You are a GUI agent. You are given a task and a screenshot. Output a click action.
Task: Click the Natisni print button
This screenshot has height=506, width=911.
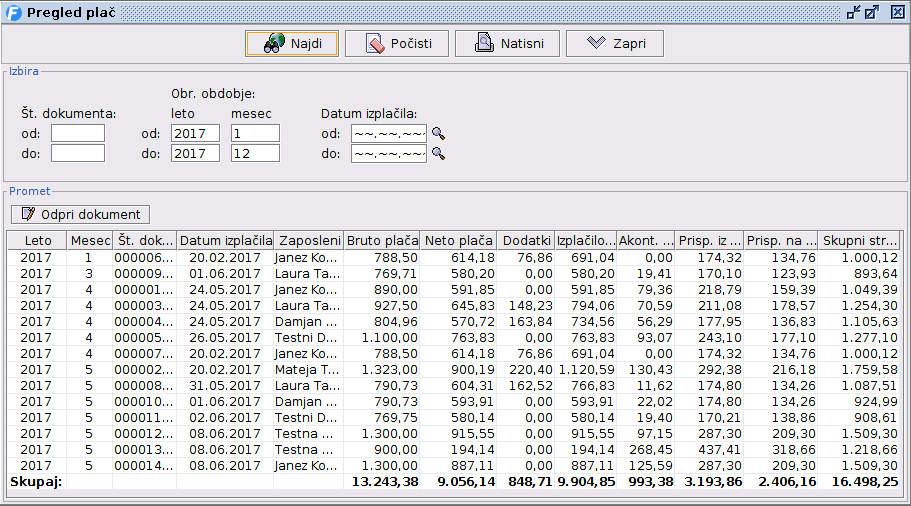[507, 44]
